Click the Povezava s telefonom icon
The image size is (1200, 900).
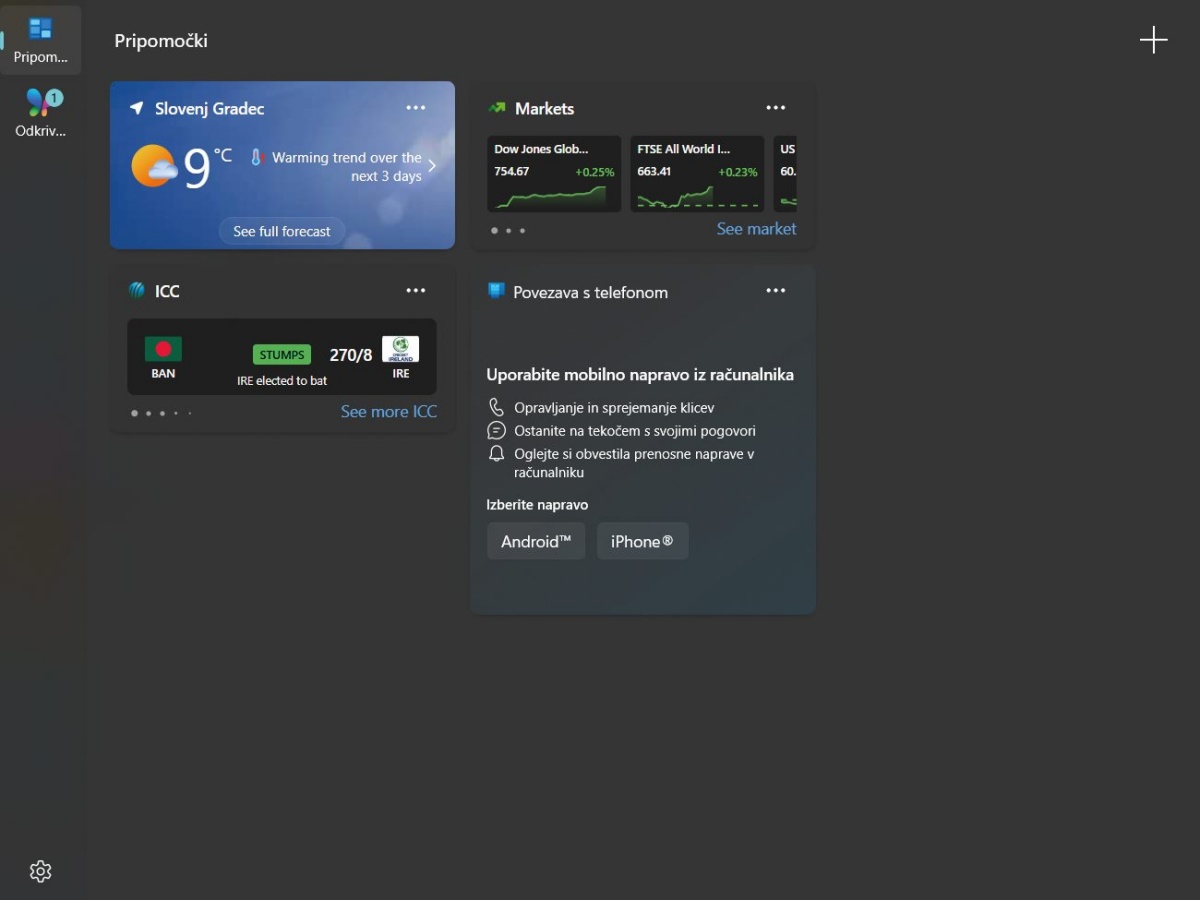pos(496,291)
